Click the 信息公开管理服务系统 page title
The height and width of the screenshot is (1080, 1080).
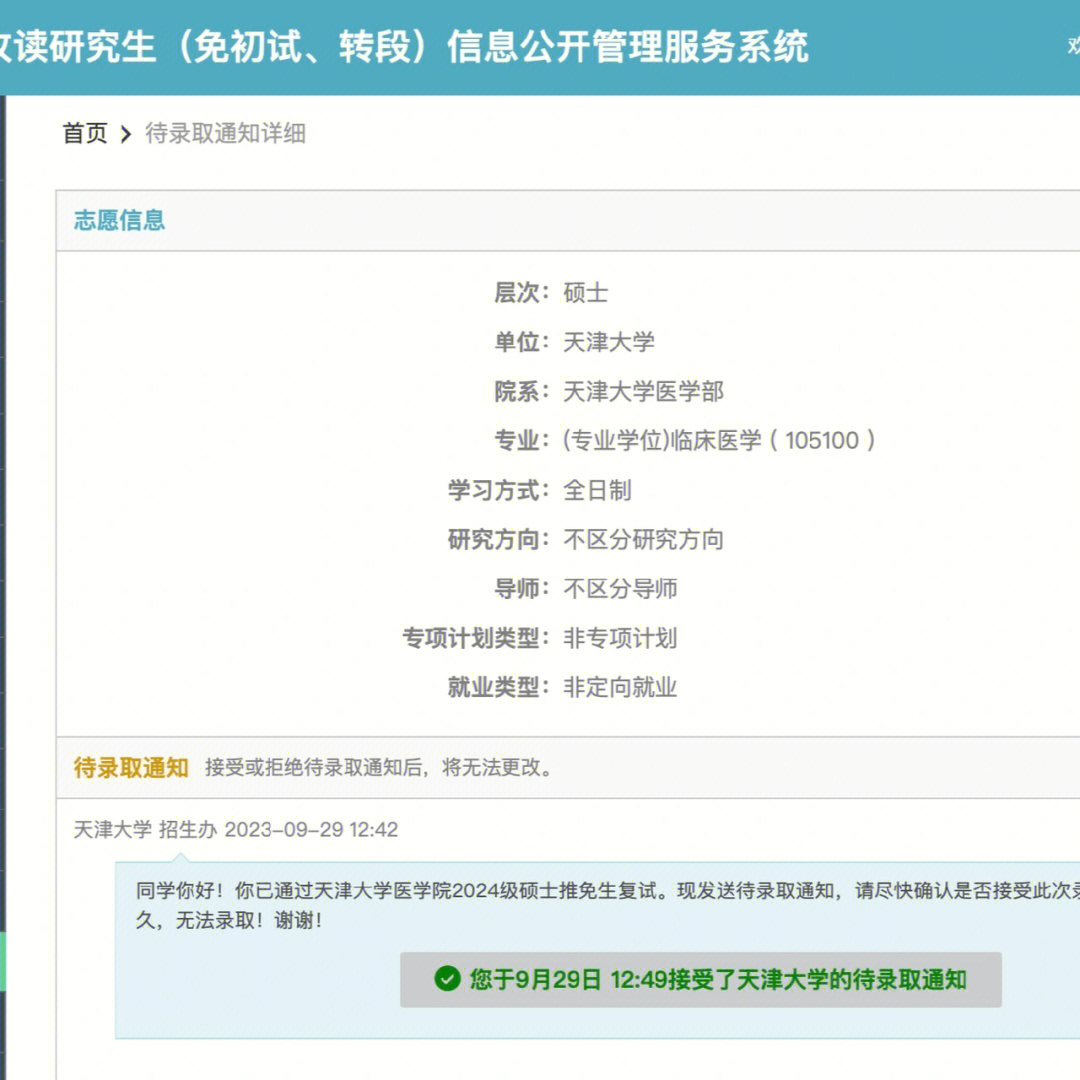click(x=403, y=47)
